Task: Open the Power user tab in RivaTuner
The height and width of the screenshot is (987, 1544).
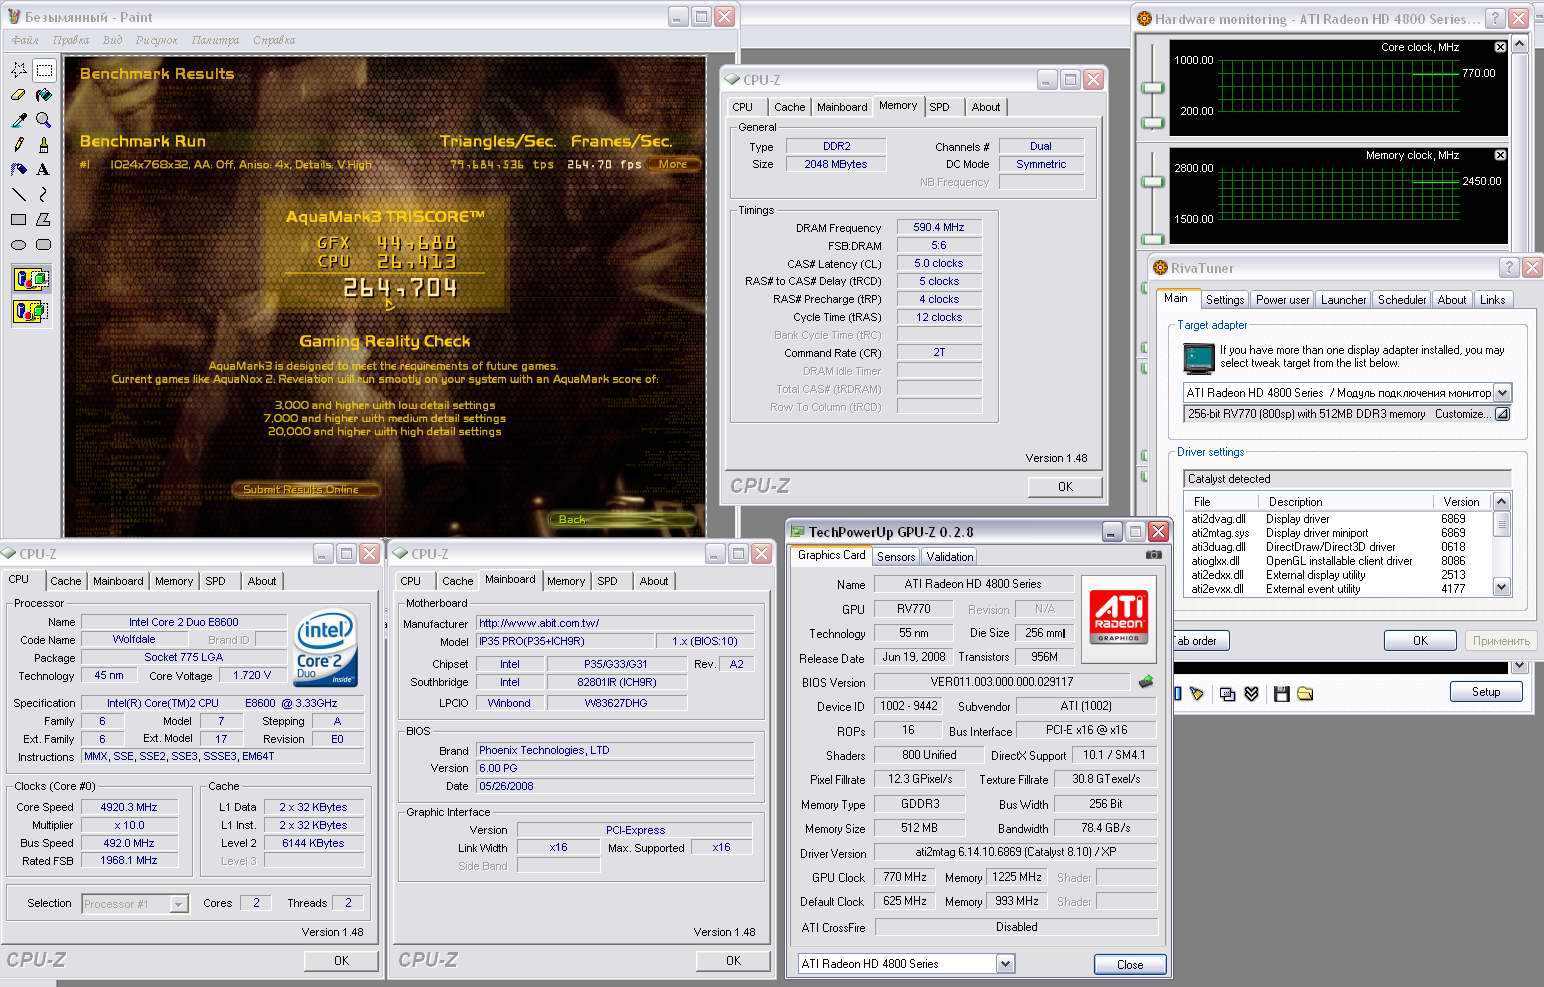Action: (1282, 300)
